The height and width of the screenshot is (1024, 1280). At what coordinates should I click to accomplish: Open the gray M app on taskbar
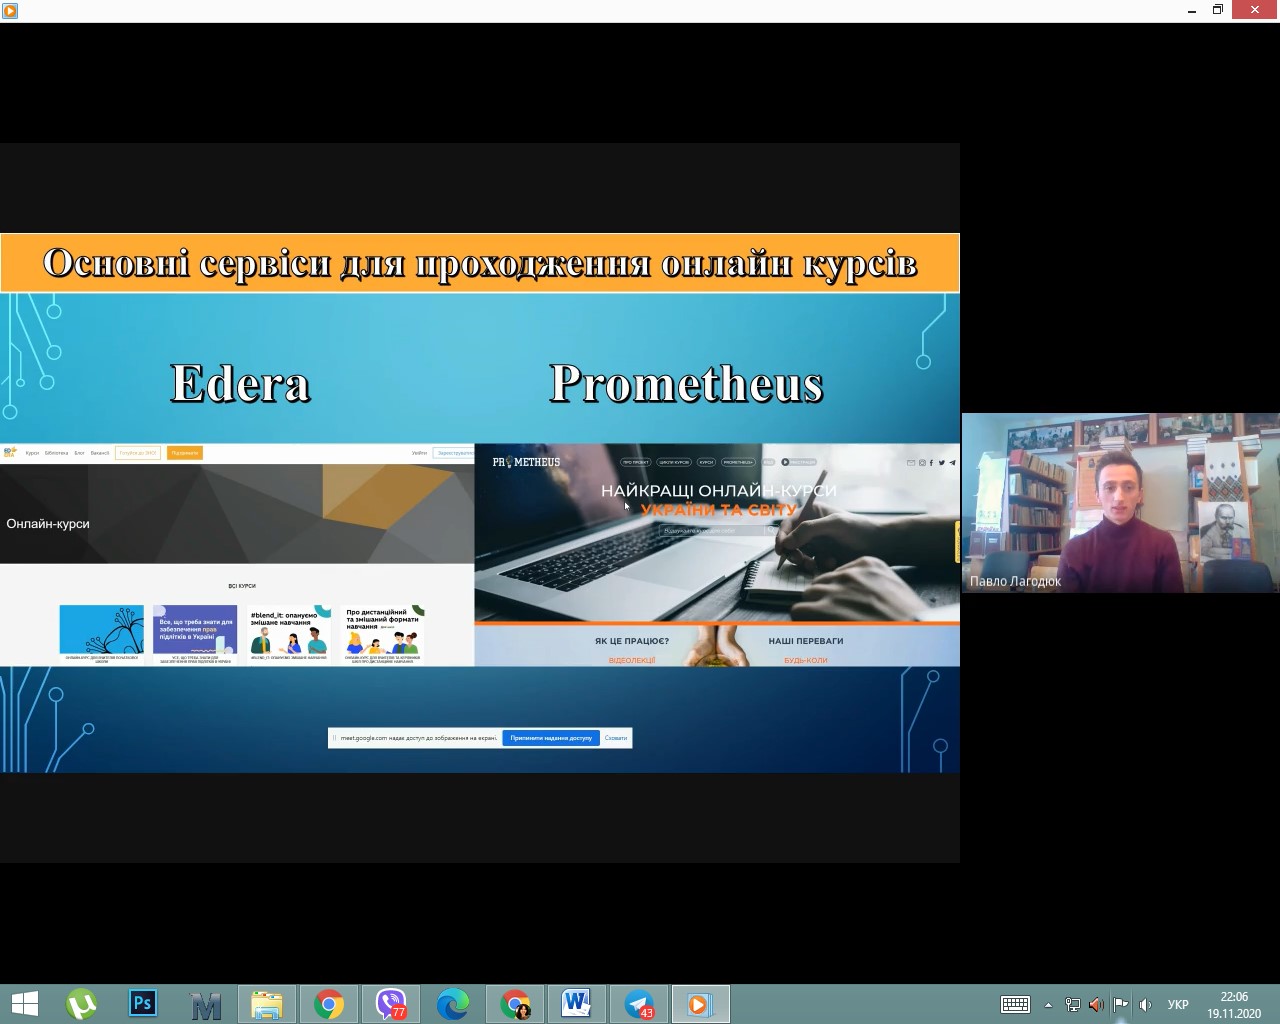tap(205, 1004)
